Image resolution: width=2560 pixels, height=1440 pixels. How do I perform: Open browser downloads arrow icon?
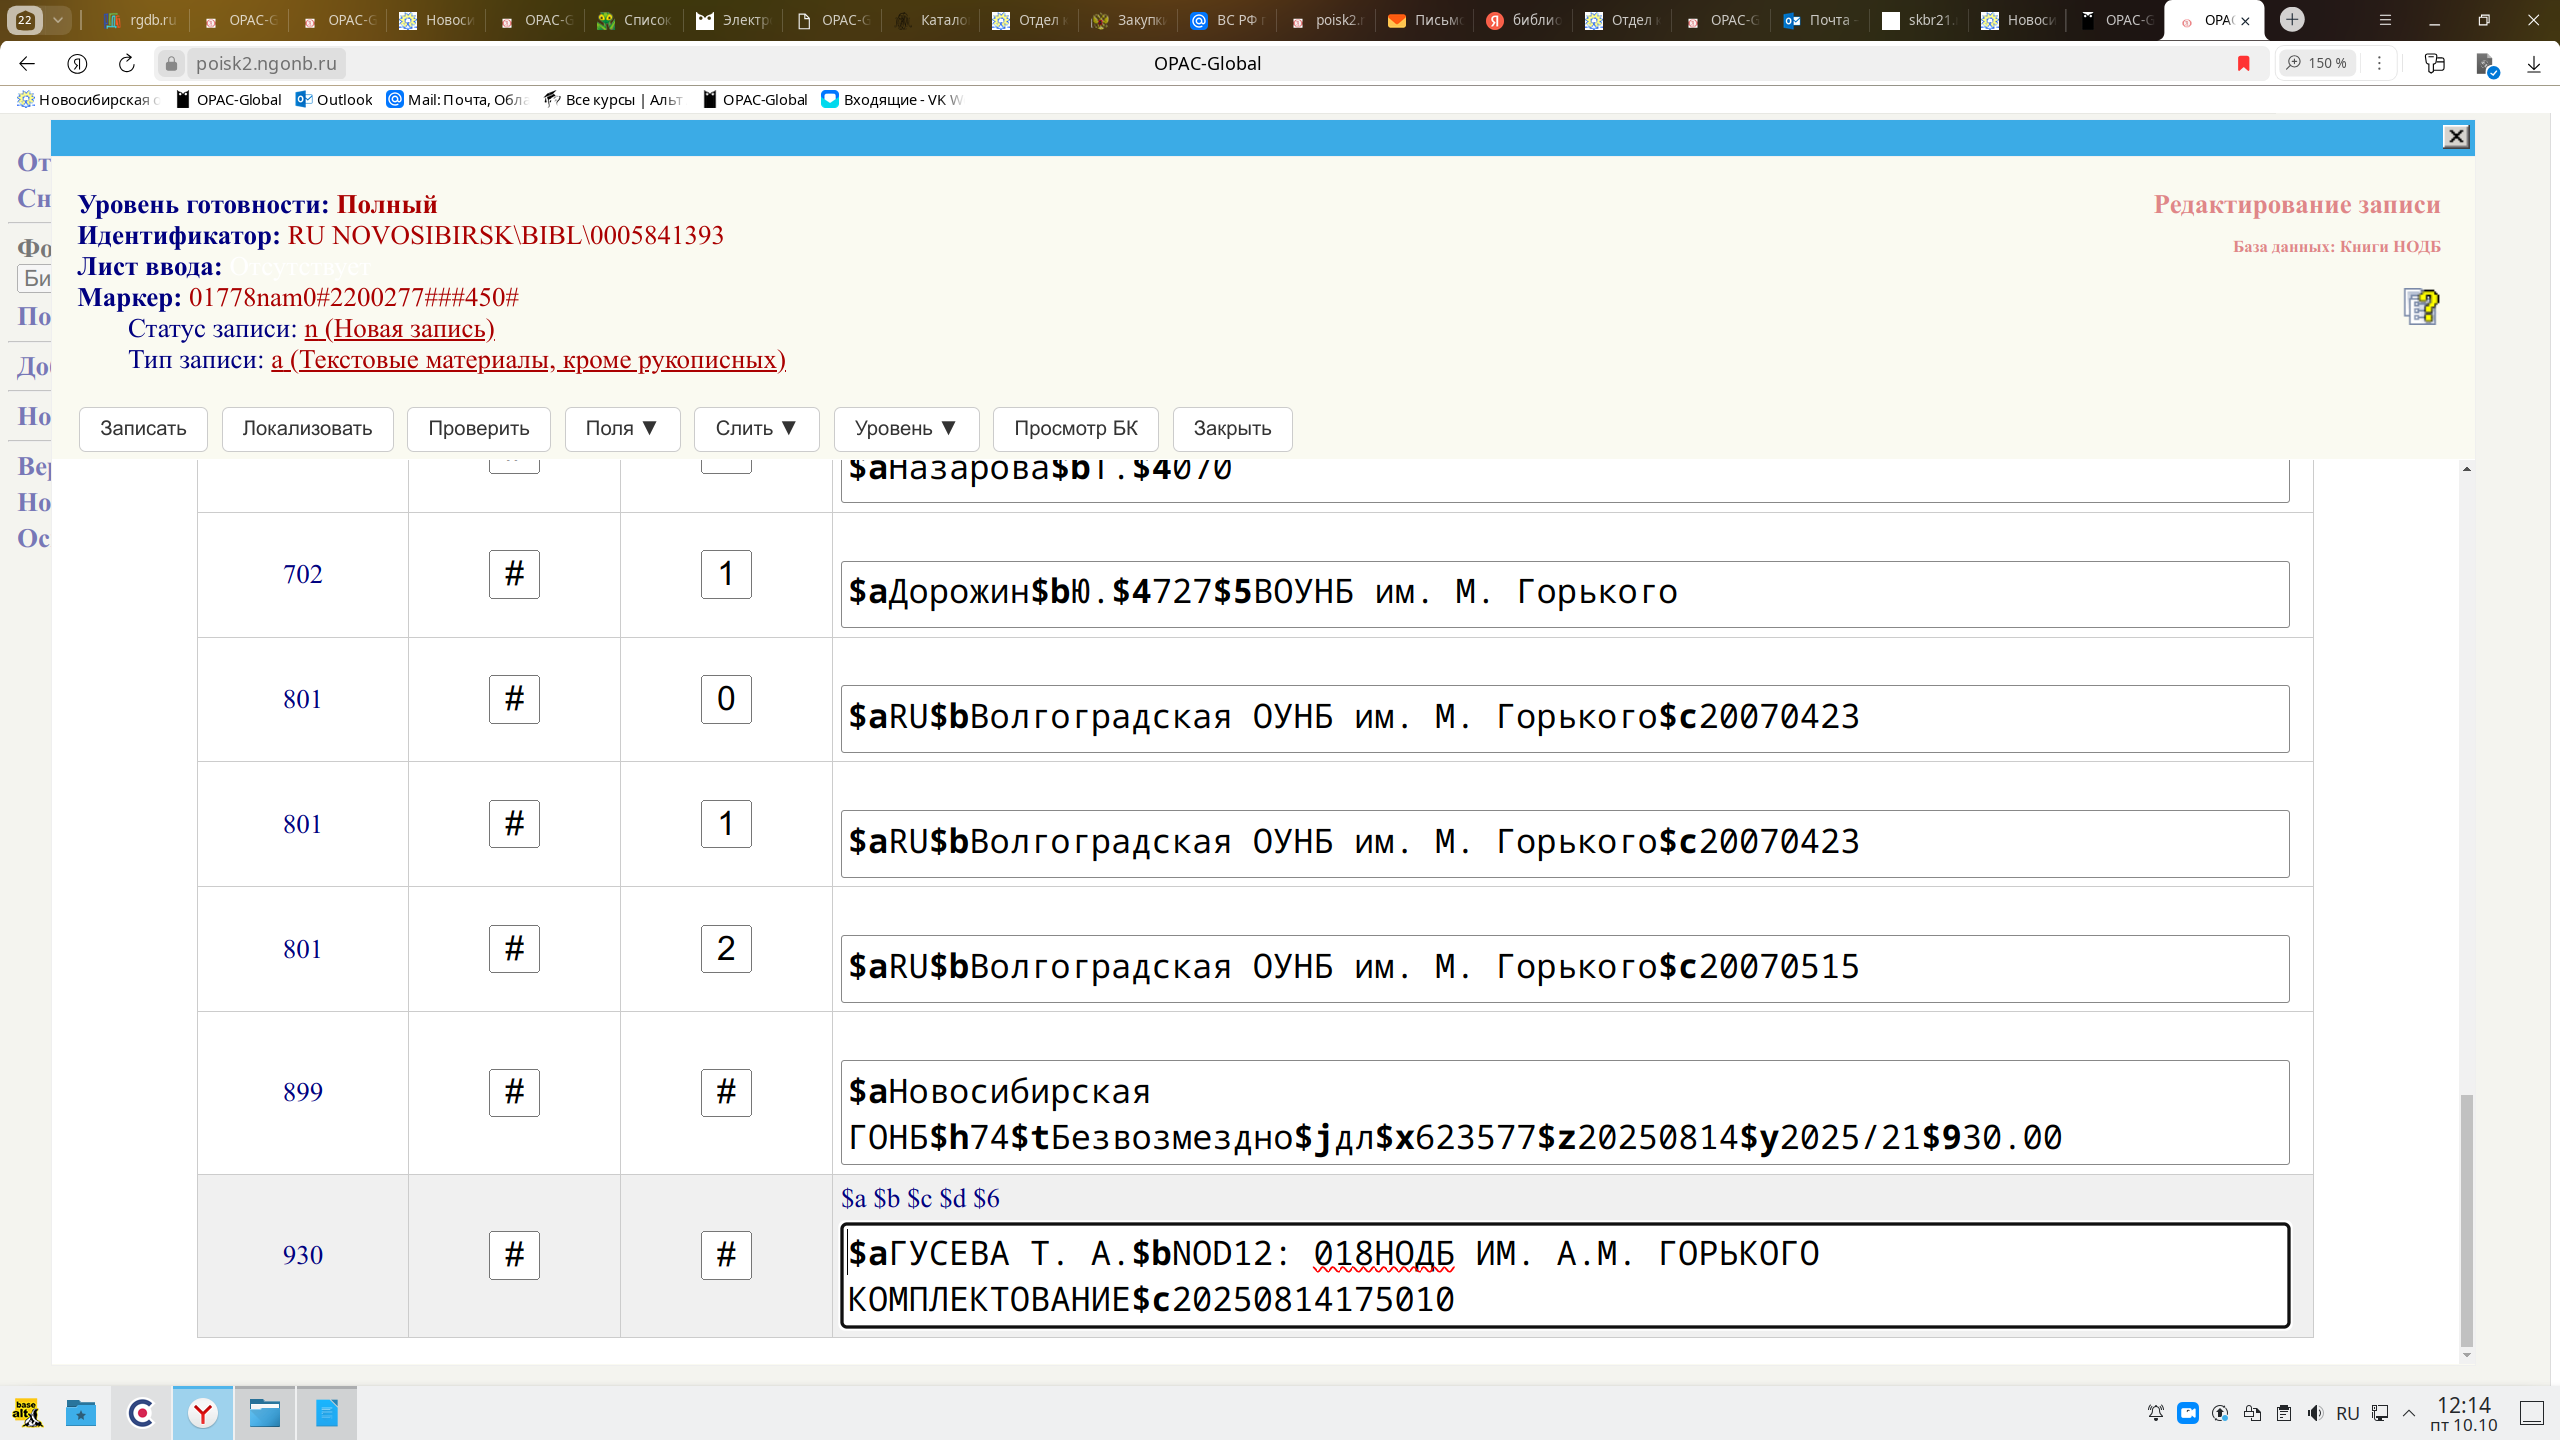pyautogui.click(x=2533, y=63)
